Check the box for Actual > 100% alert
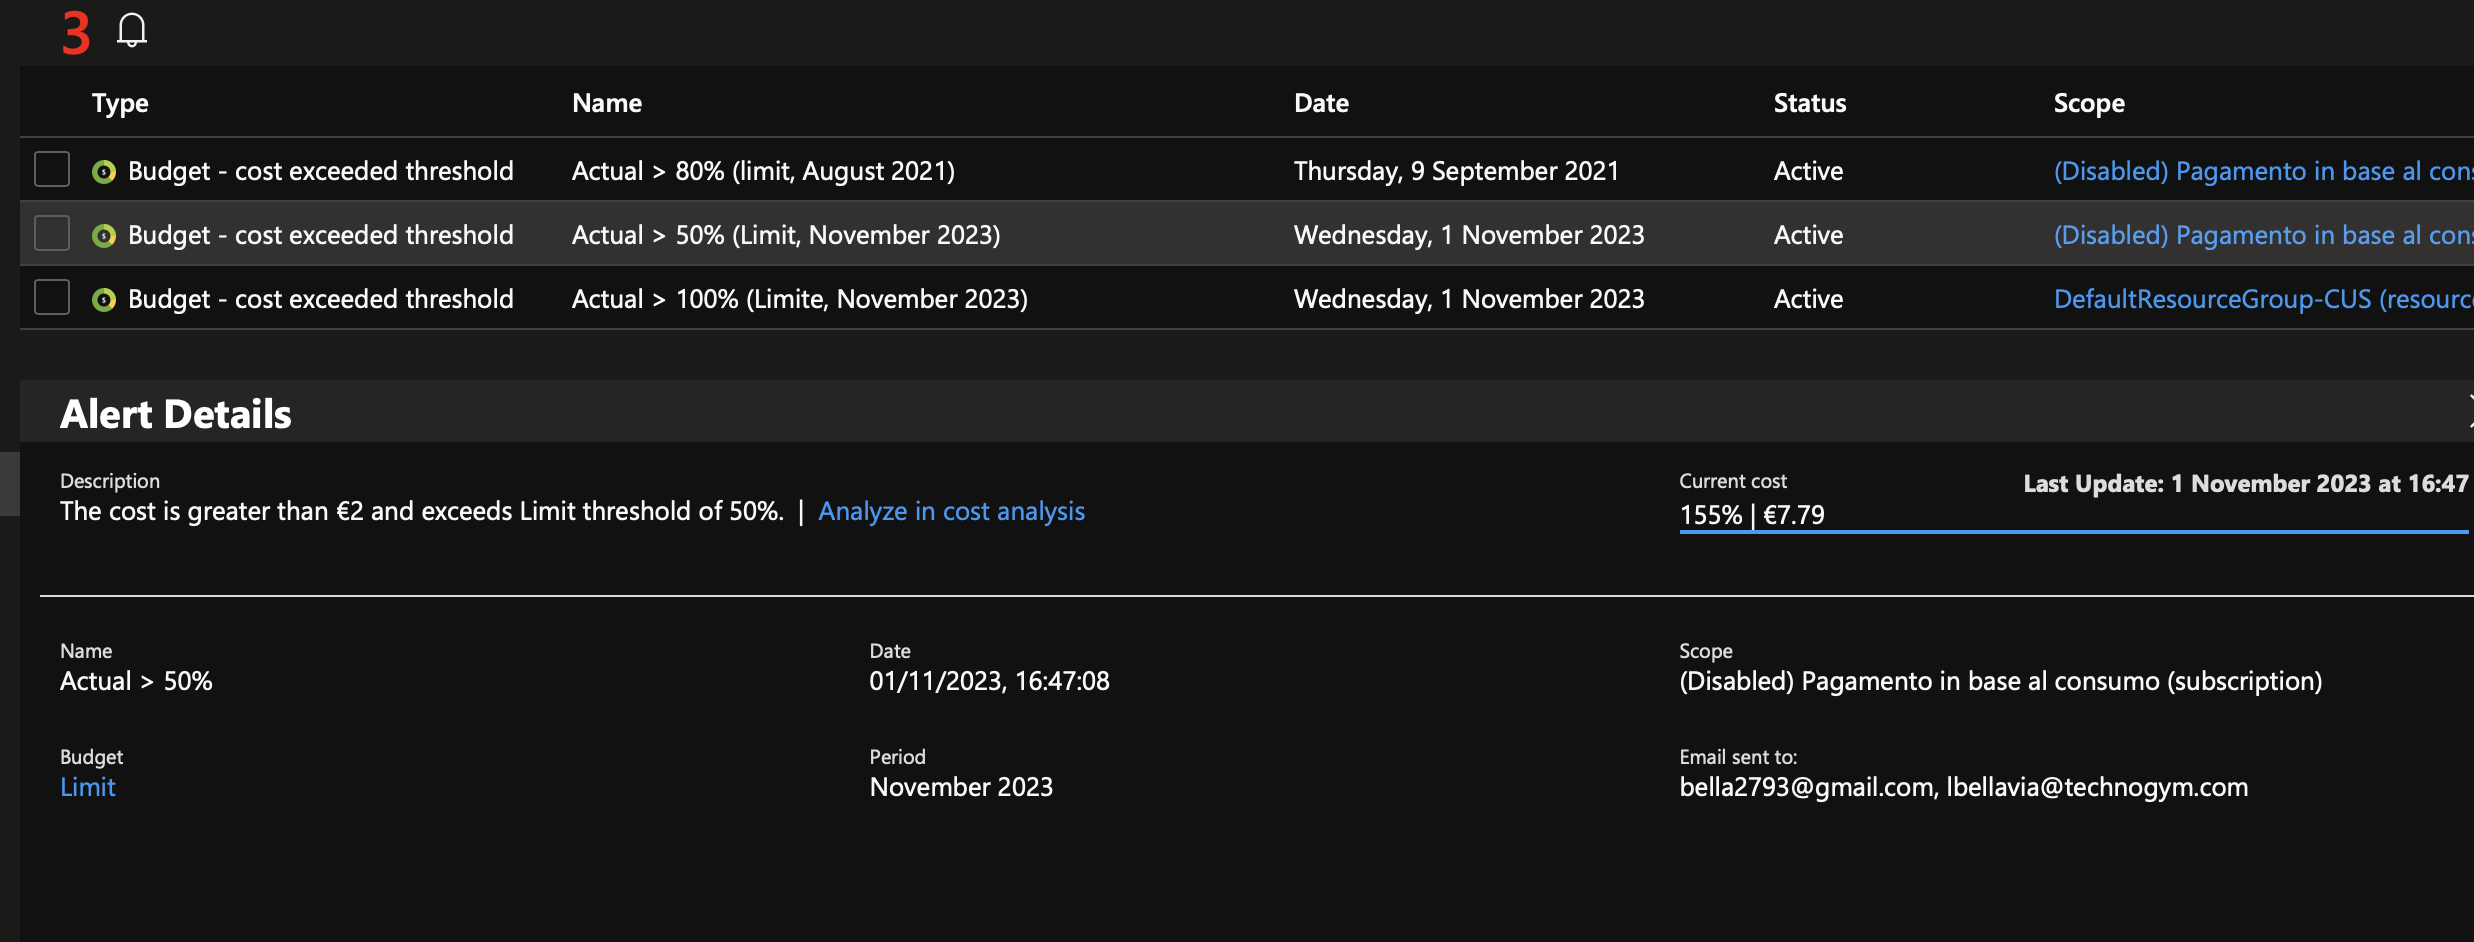Viewport: 2474px width, 942px height. [52, 298]
